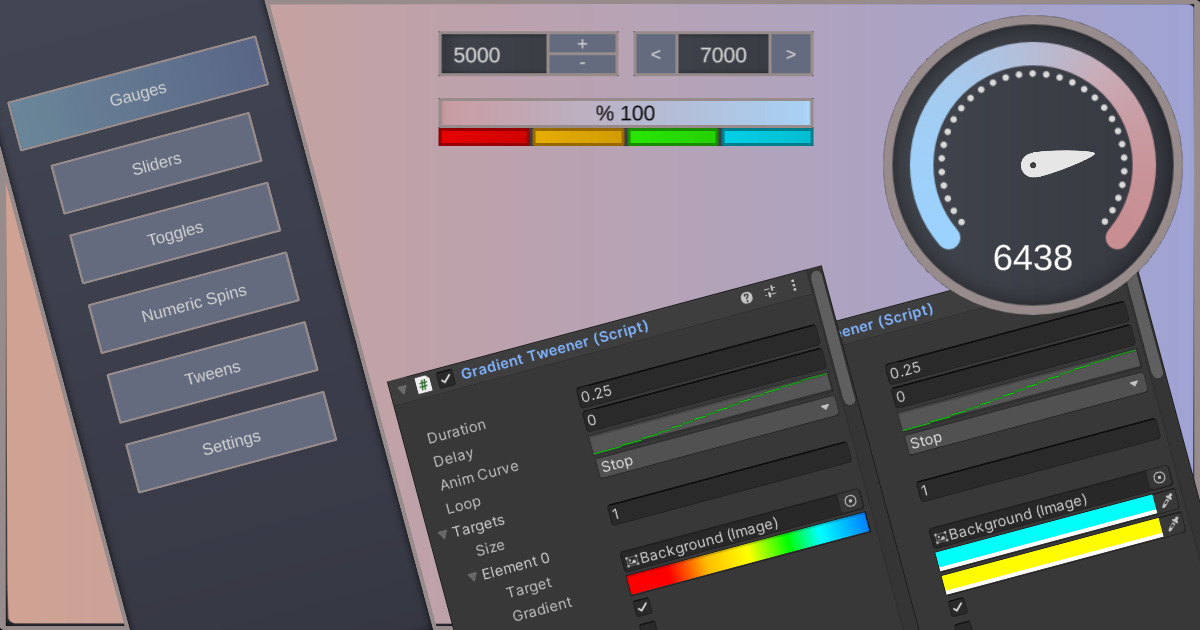Select the eyedropper beside the yellow gradient

coord(1172,524)
